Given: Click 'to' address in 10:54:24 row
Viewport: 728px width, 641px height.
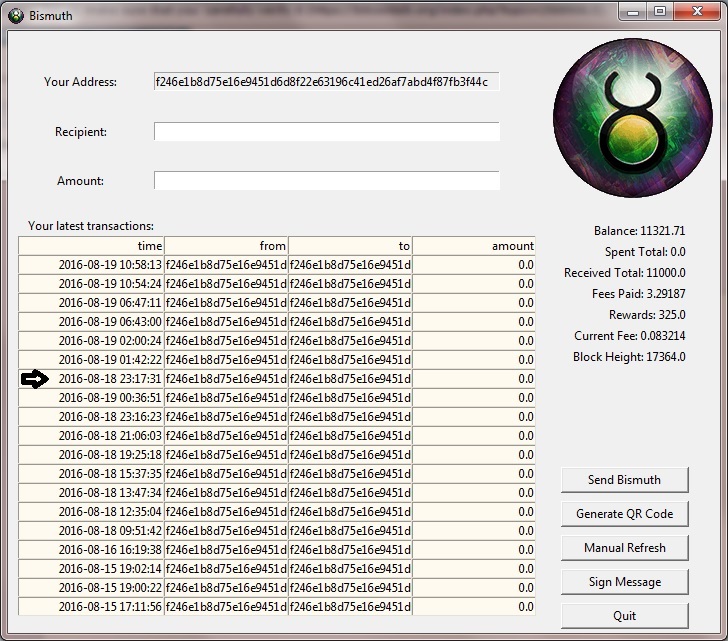Looking at the screenshot, I should click(350, 284).
